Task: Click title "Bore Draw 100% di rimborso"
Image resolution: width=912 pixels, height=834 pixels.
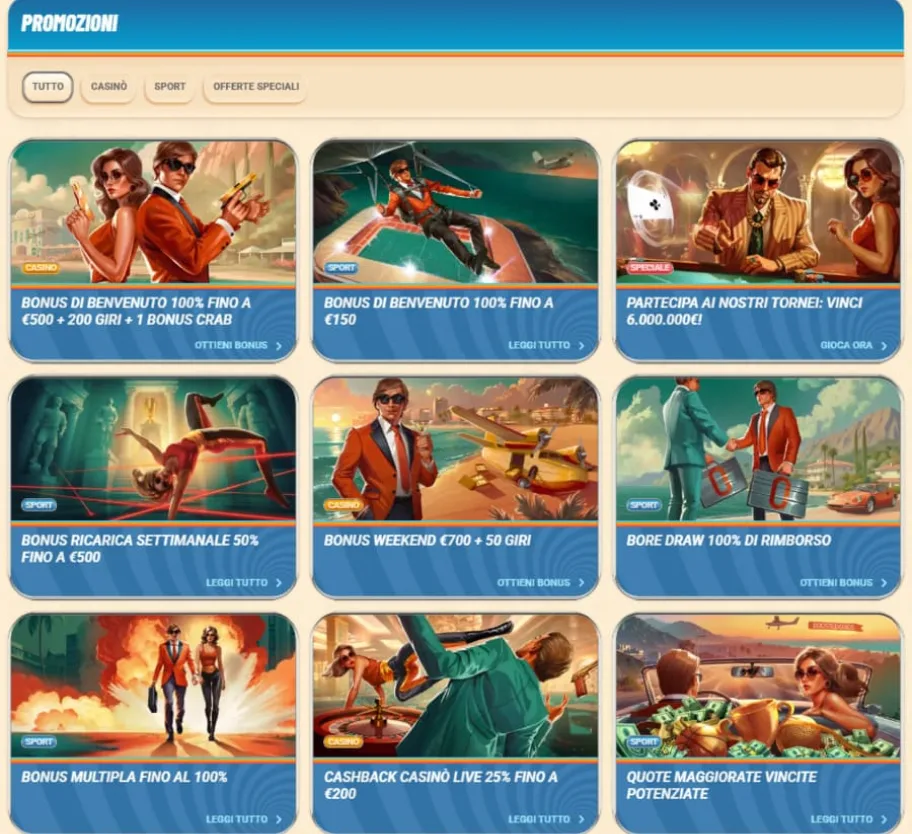Action: (x=729, y=540)
